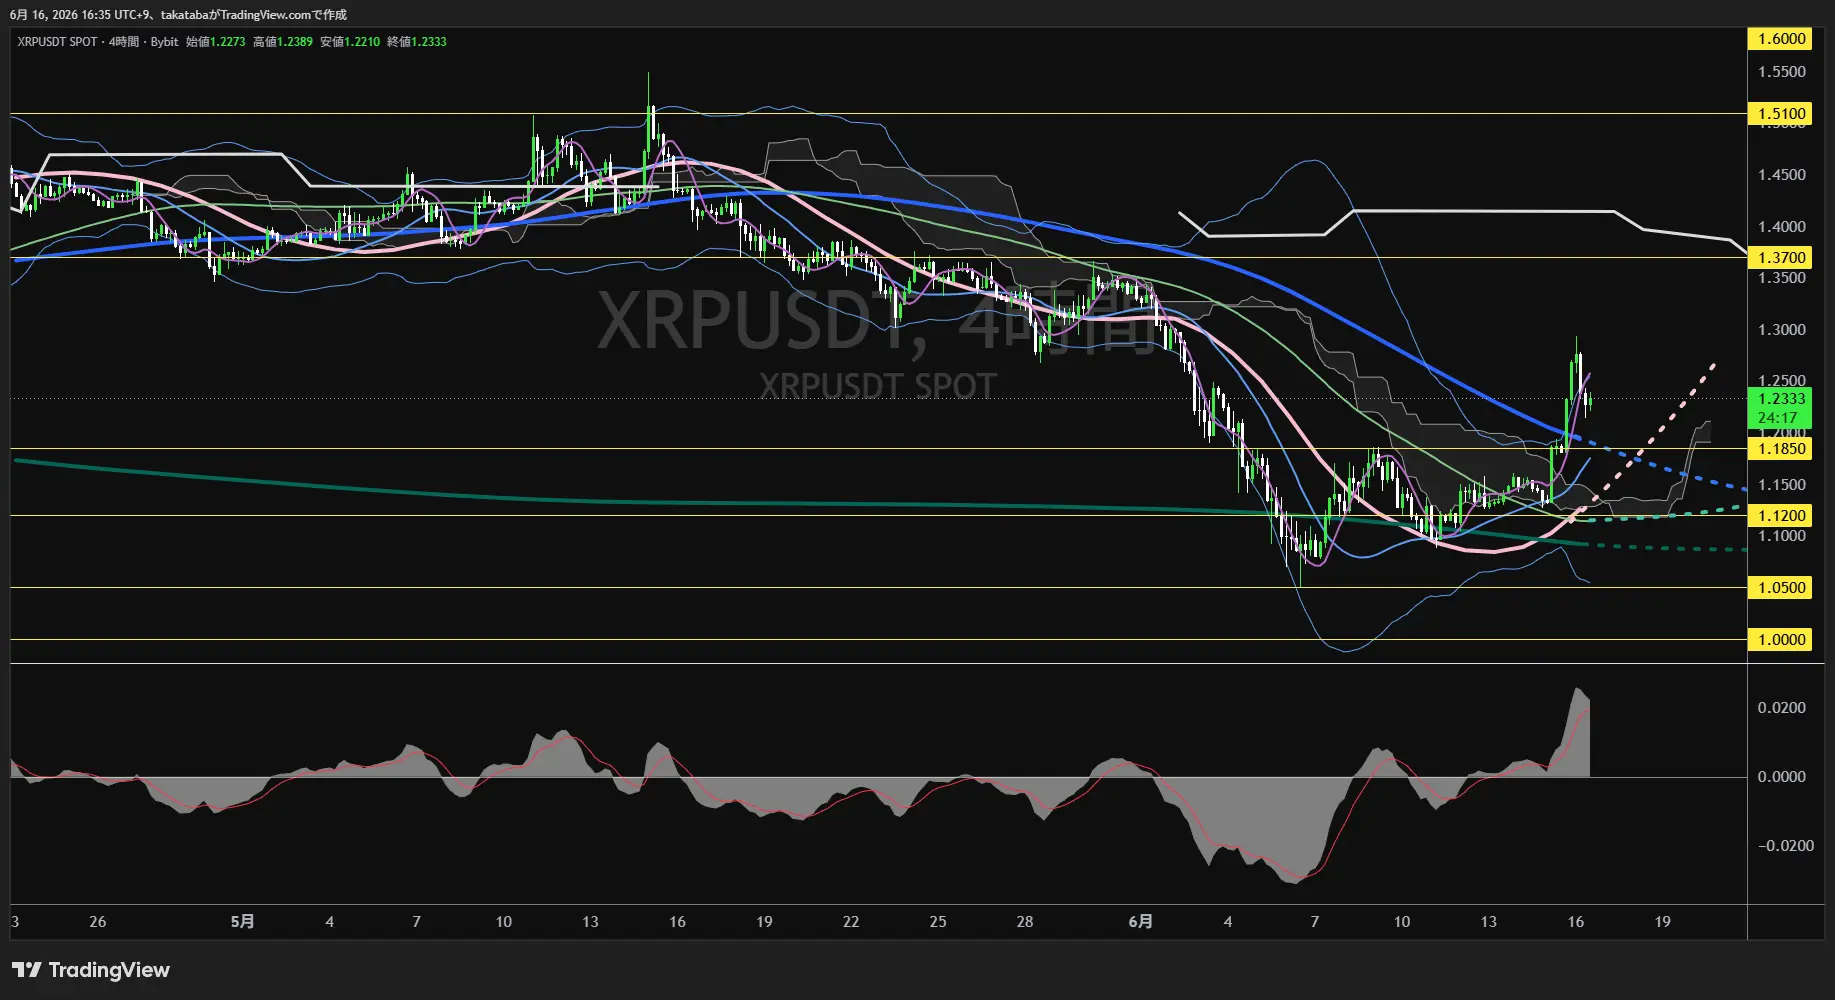
Task: Select the 1.5100 yellow price label
Action: (1780, 114)
